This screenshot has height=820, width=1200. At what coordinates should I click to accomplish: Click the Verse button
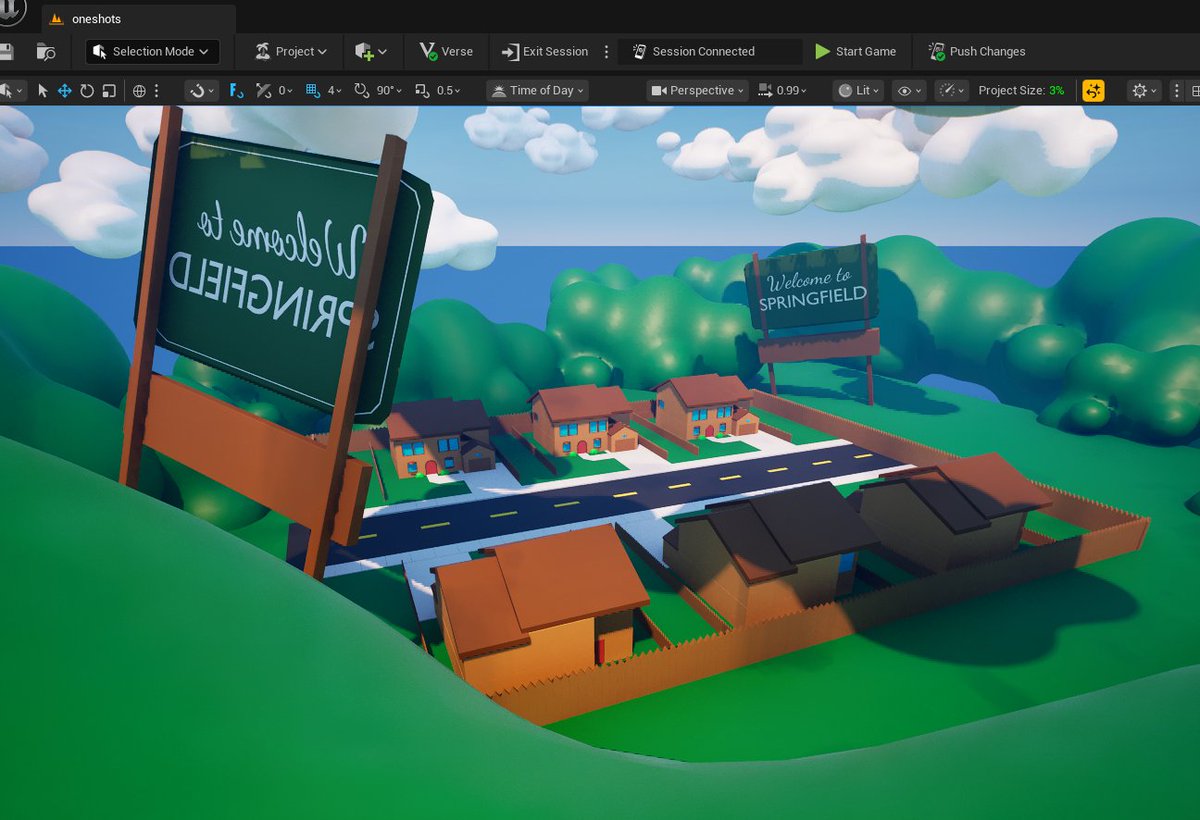click(x=446, y=51)
